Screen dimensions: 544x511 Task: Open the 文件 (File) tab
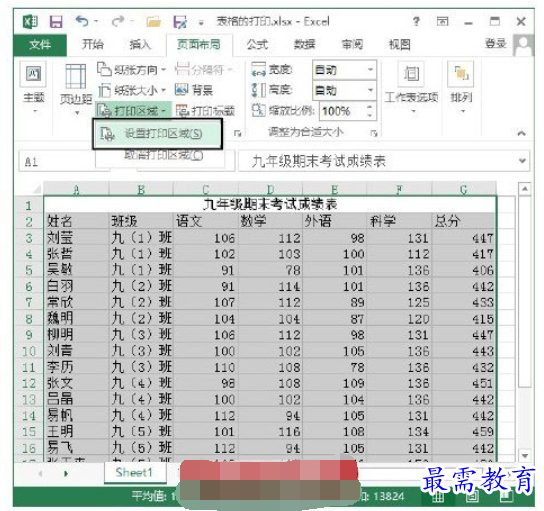pyautogui.click(x=40, y=45)
